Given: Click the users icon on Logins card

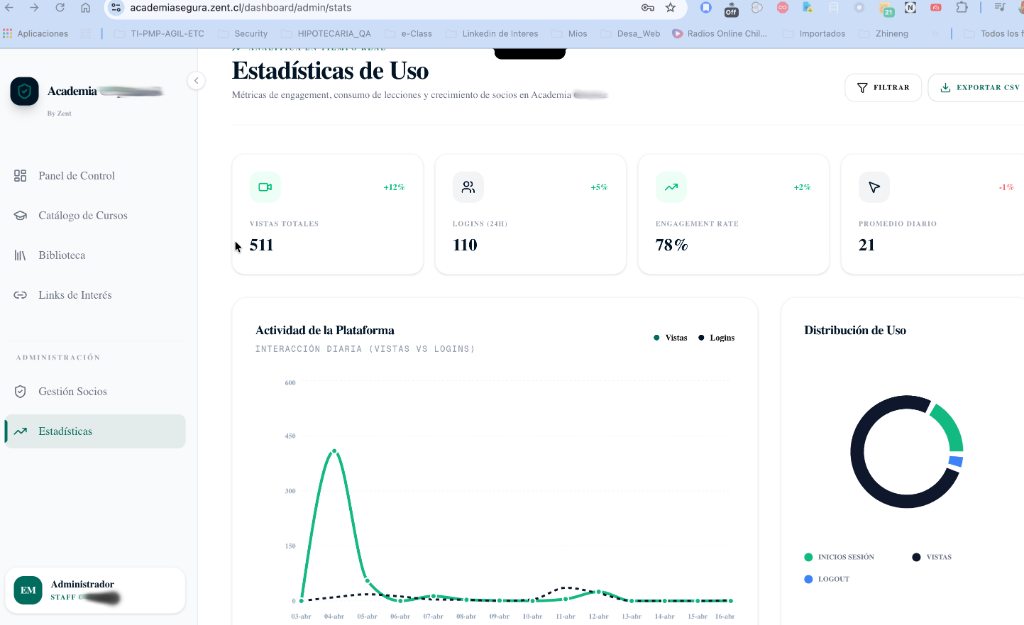Looking at the screenshot, I should [x=467, y=187].
